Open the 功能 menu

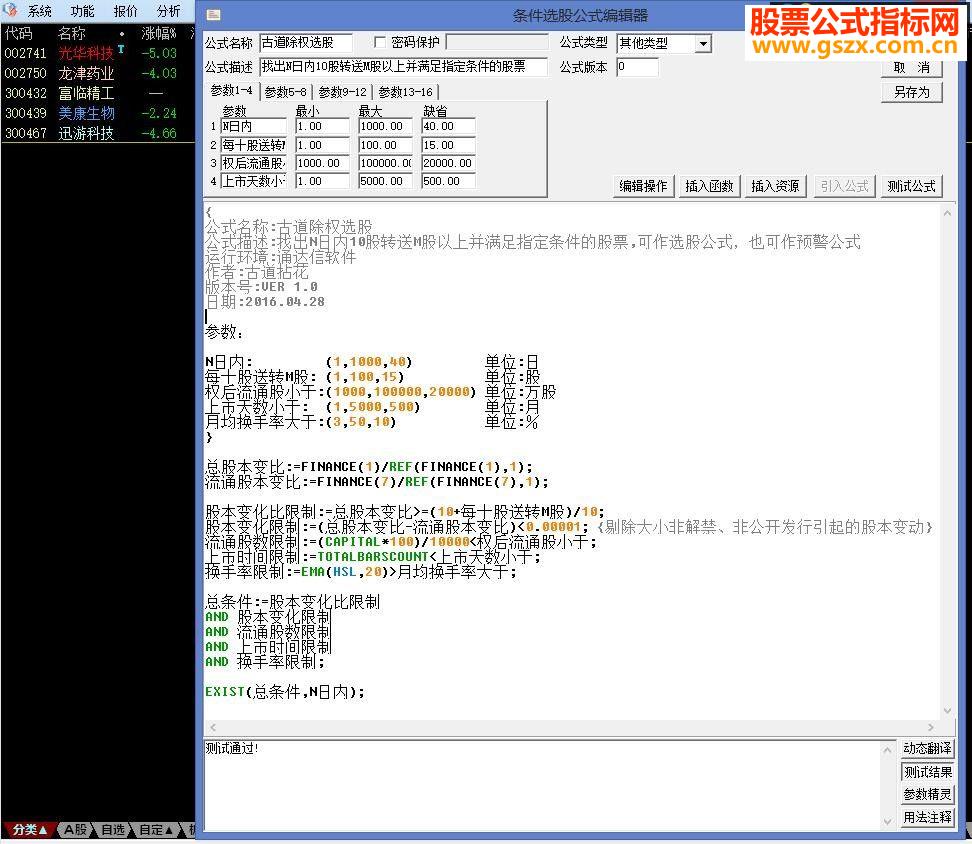coord(82,11)
